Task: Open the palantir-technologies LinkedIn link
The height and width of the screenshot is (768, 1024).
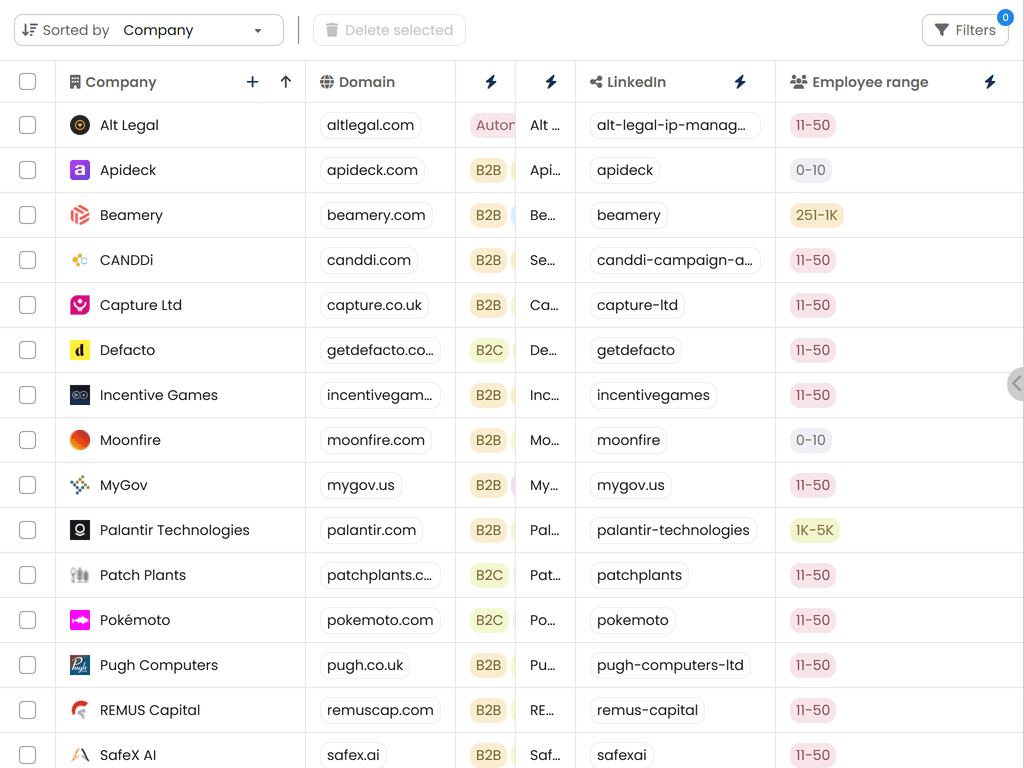Action: [x=673, y=530]
